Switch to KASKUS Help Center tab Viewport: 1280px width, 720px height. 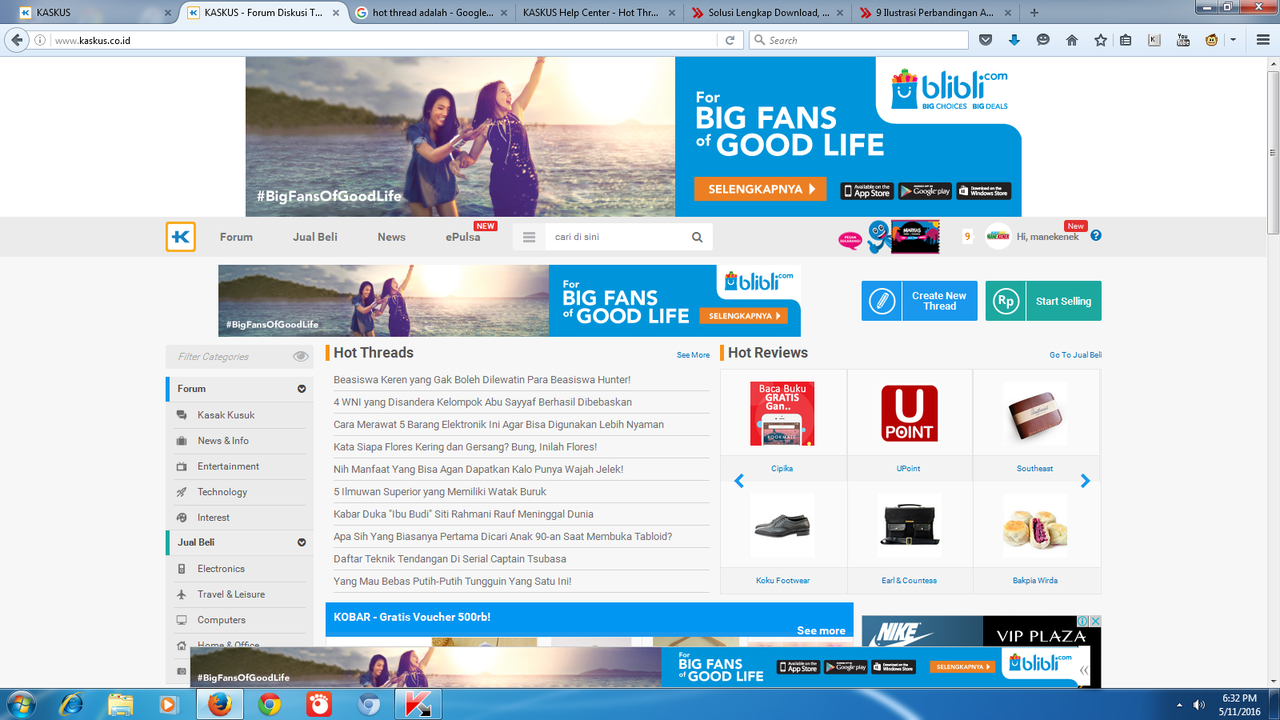tap(600, 13)
